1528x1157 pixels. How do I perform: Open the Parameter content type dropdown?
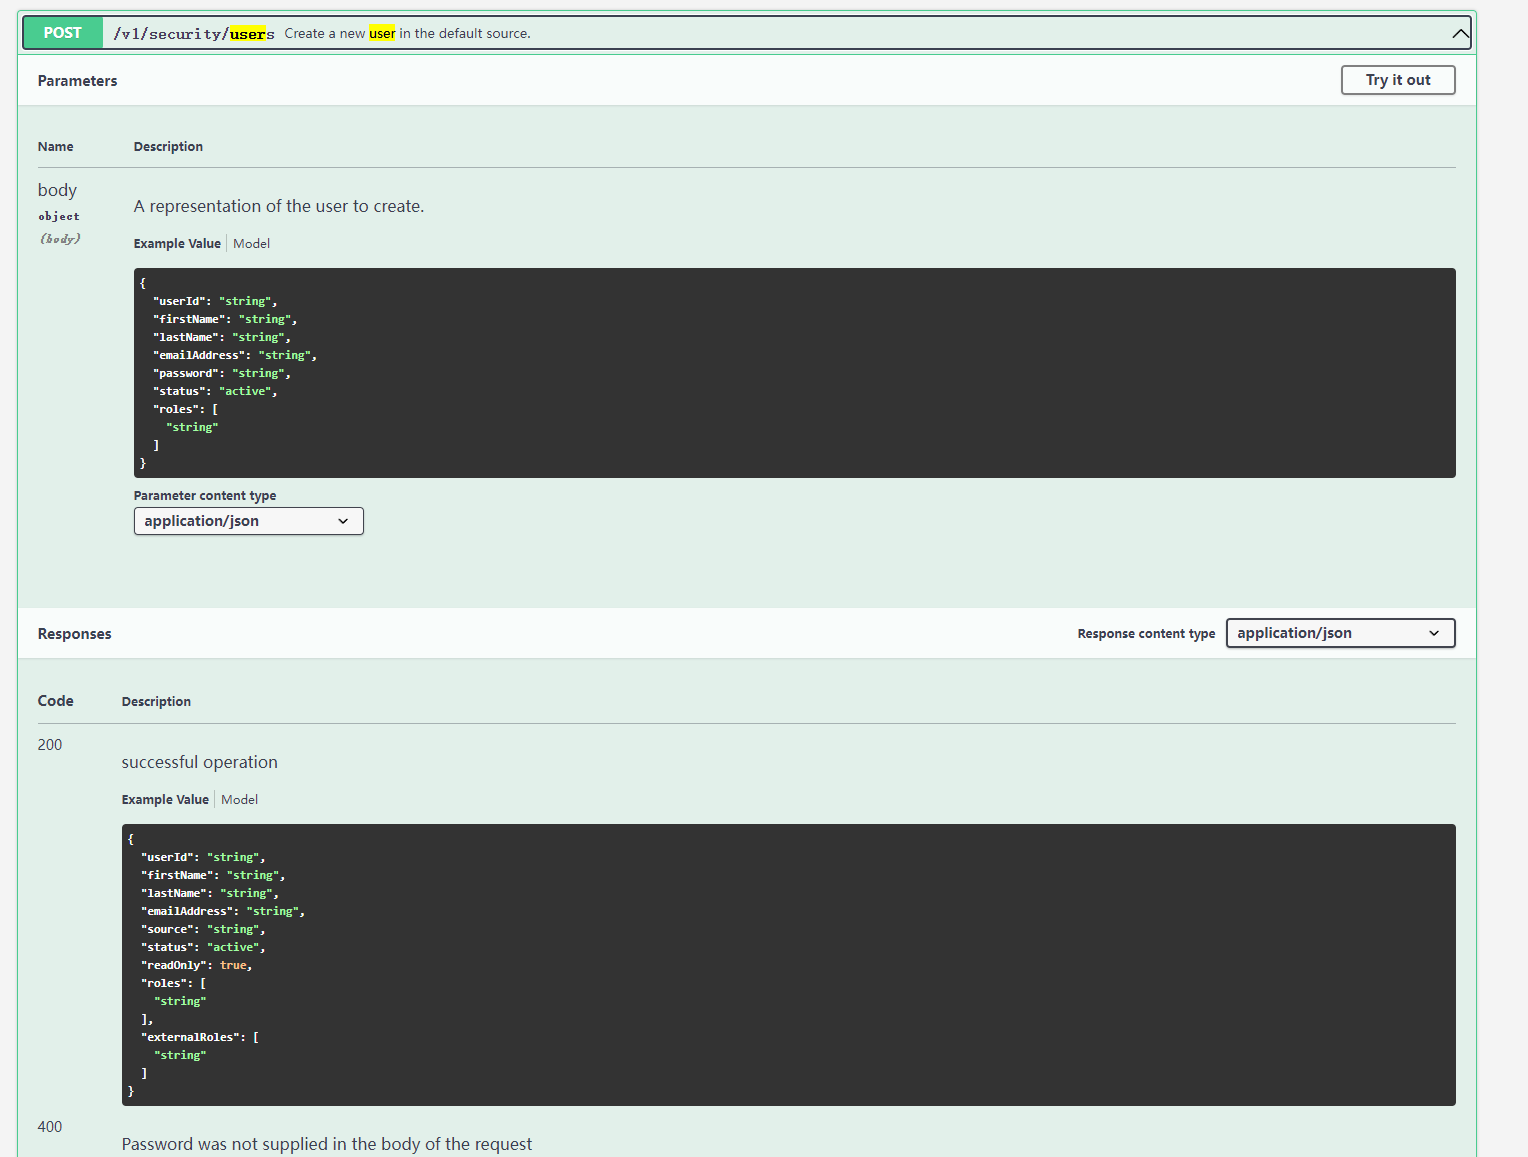pyautogui.click(x=249, y=521)
